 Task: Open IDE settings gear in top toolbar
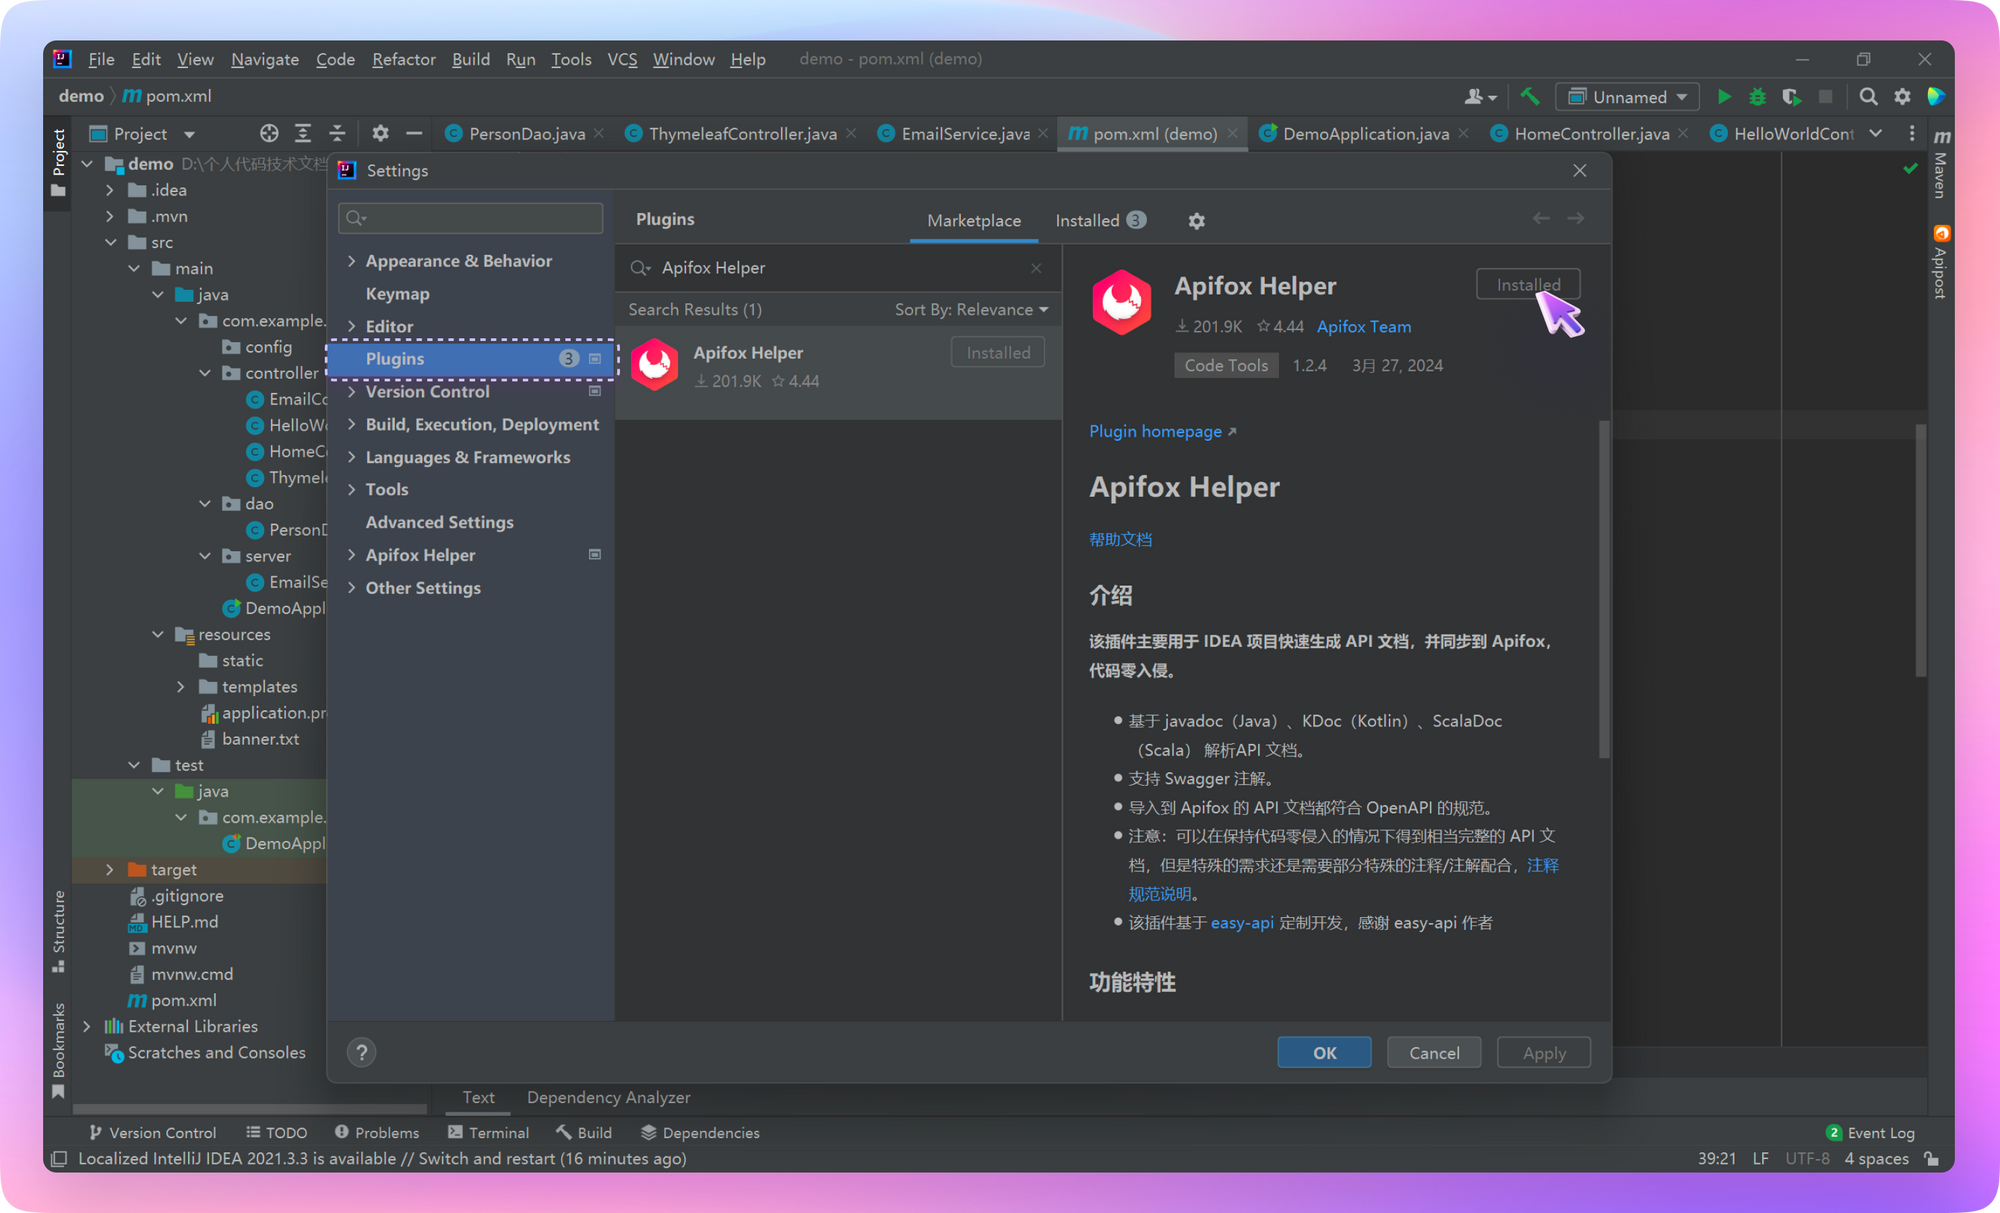pos(1902,97)
